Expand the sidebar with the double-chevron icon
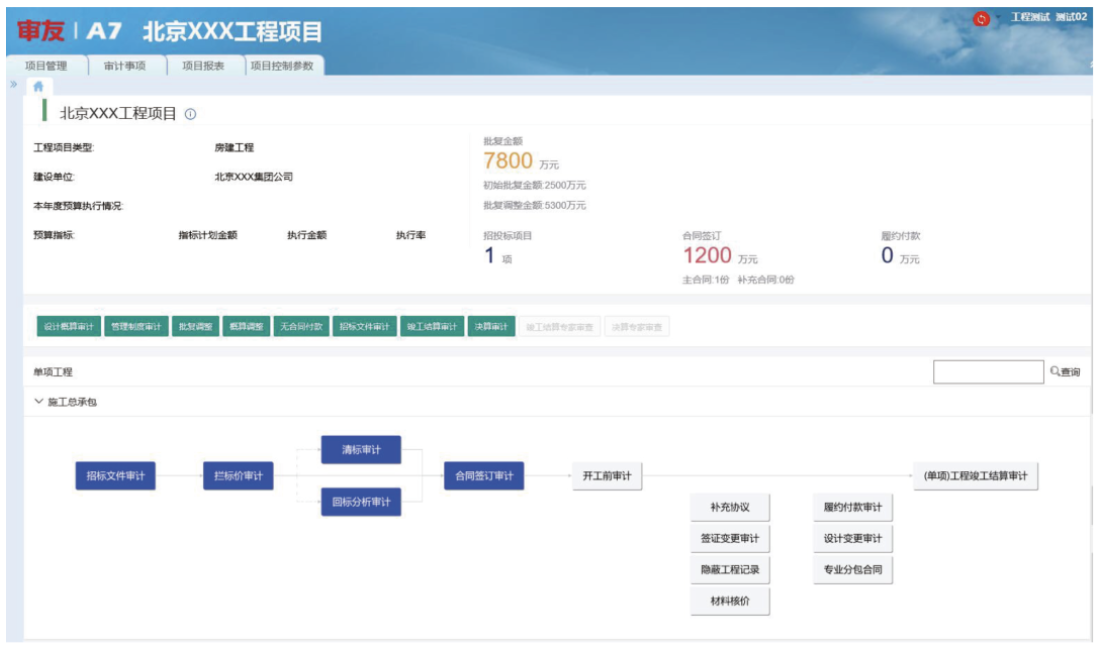The height and width of the screenshot is (650, 1098). (x=13, y=84)
